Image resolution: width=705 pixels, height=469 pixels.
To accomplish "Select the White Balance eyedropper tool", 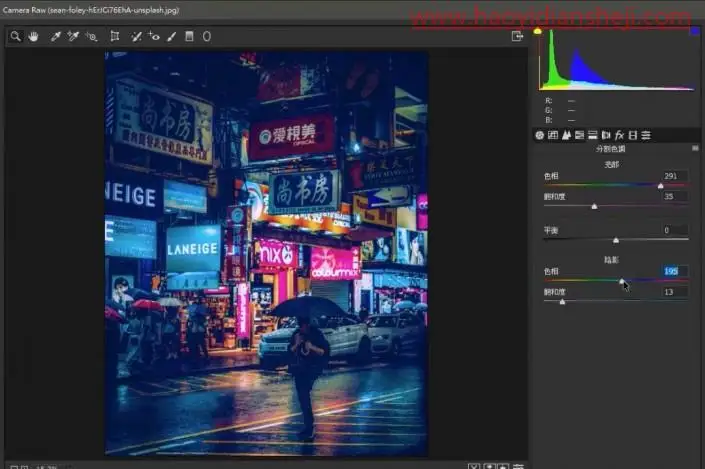I will pyautogui.click(x=55, y=36).
